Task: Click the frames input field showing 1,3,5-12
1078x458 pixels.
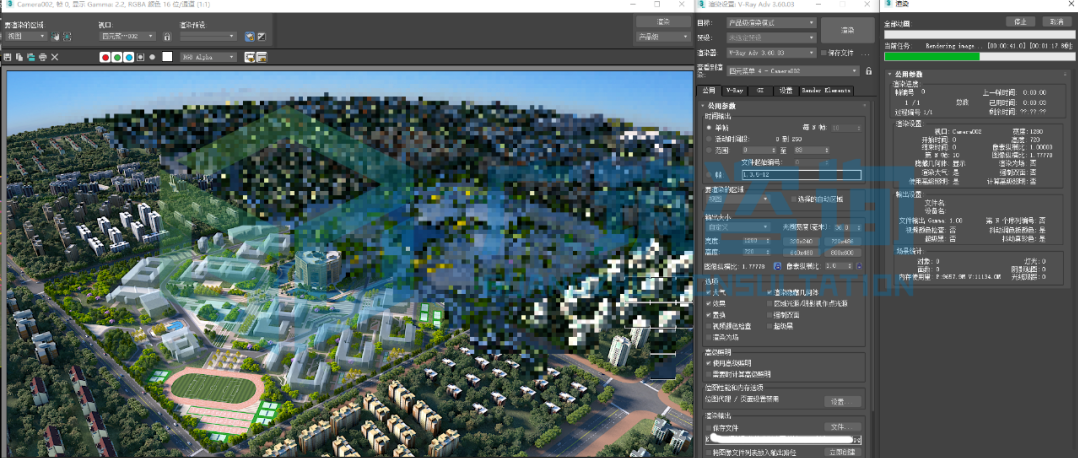Action: pyautogui.click(x=795, y=174)
